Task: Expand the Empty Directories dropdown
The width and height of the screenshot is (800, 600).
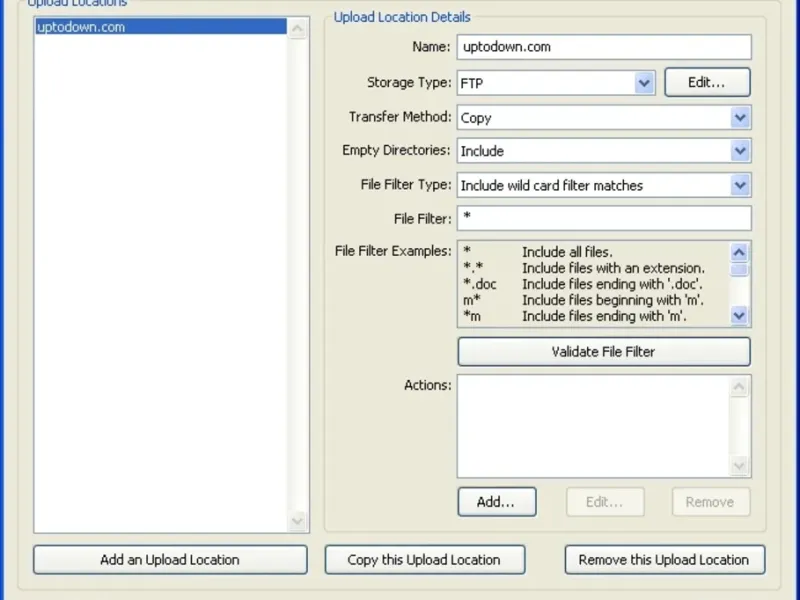Action: pos(740,151)
